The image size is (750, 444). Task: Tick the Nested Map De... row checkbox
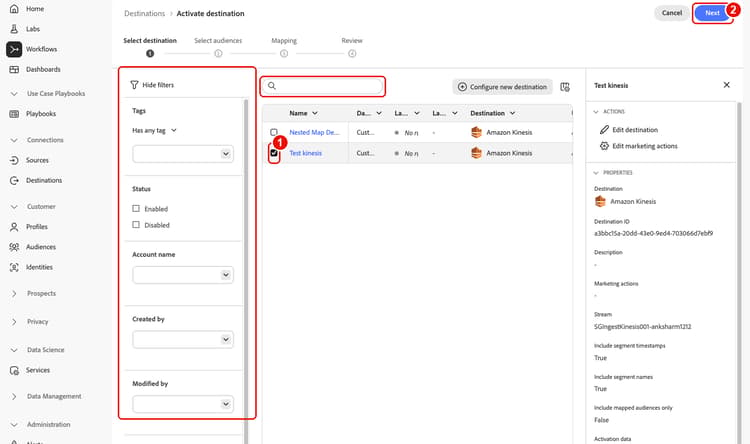(x=274, y=132)
